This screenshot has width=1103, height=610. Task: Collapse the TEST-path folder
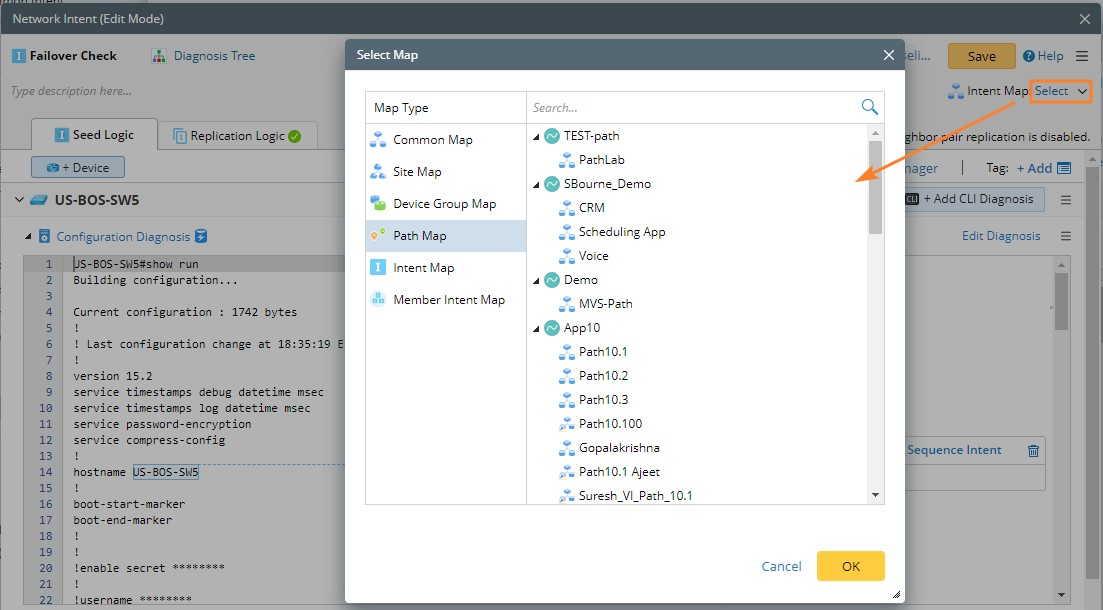(537, 136)
